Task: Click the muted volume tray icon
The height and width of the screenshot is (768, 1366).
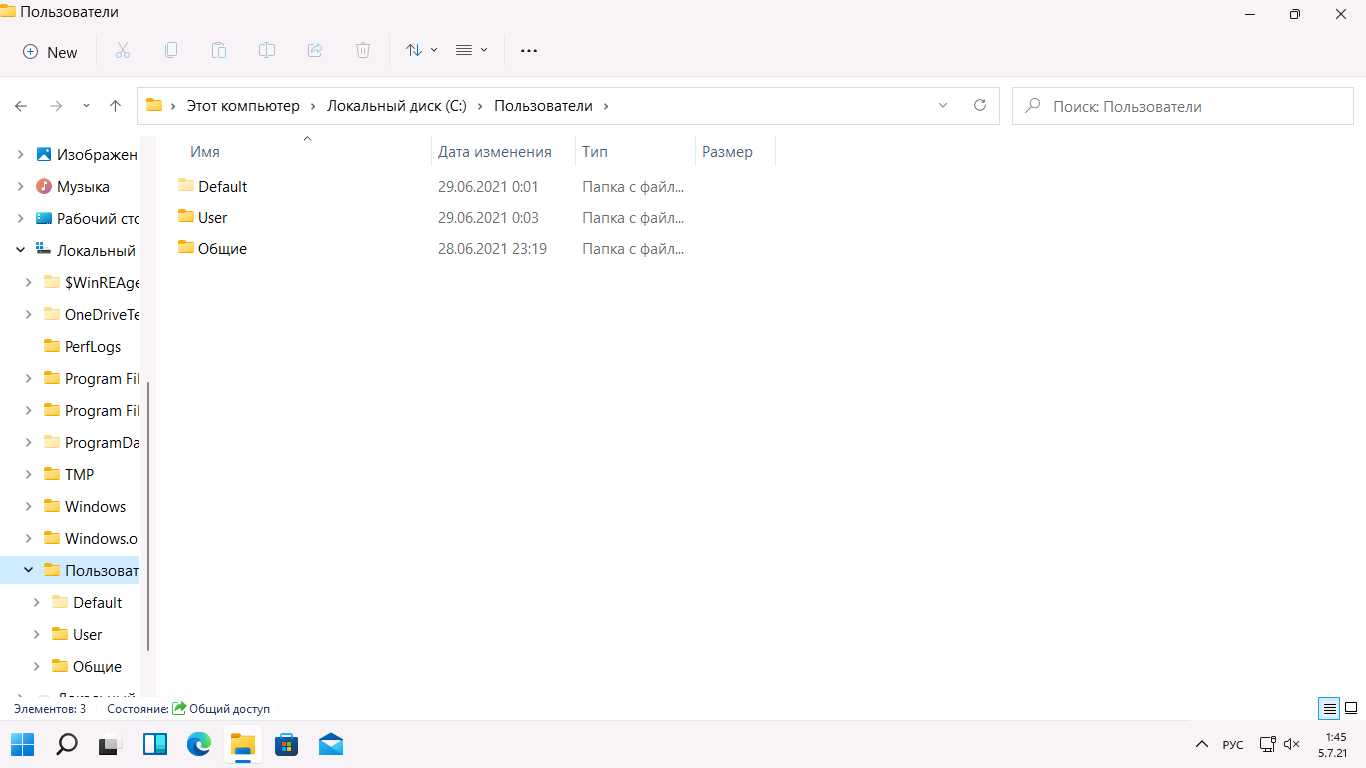Action: point(1291,744)
